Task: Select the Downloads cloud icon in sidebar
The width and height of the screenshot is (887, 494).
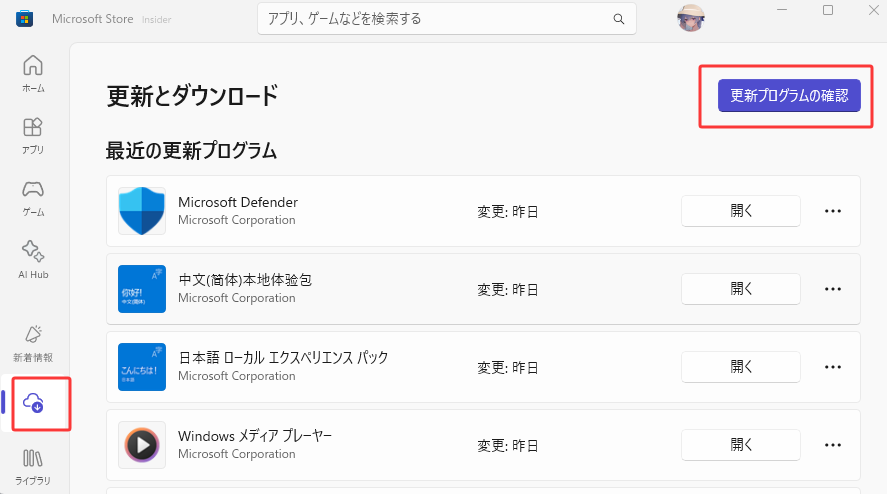Action: [x=33, y=403]
